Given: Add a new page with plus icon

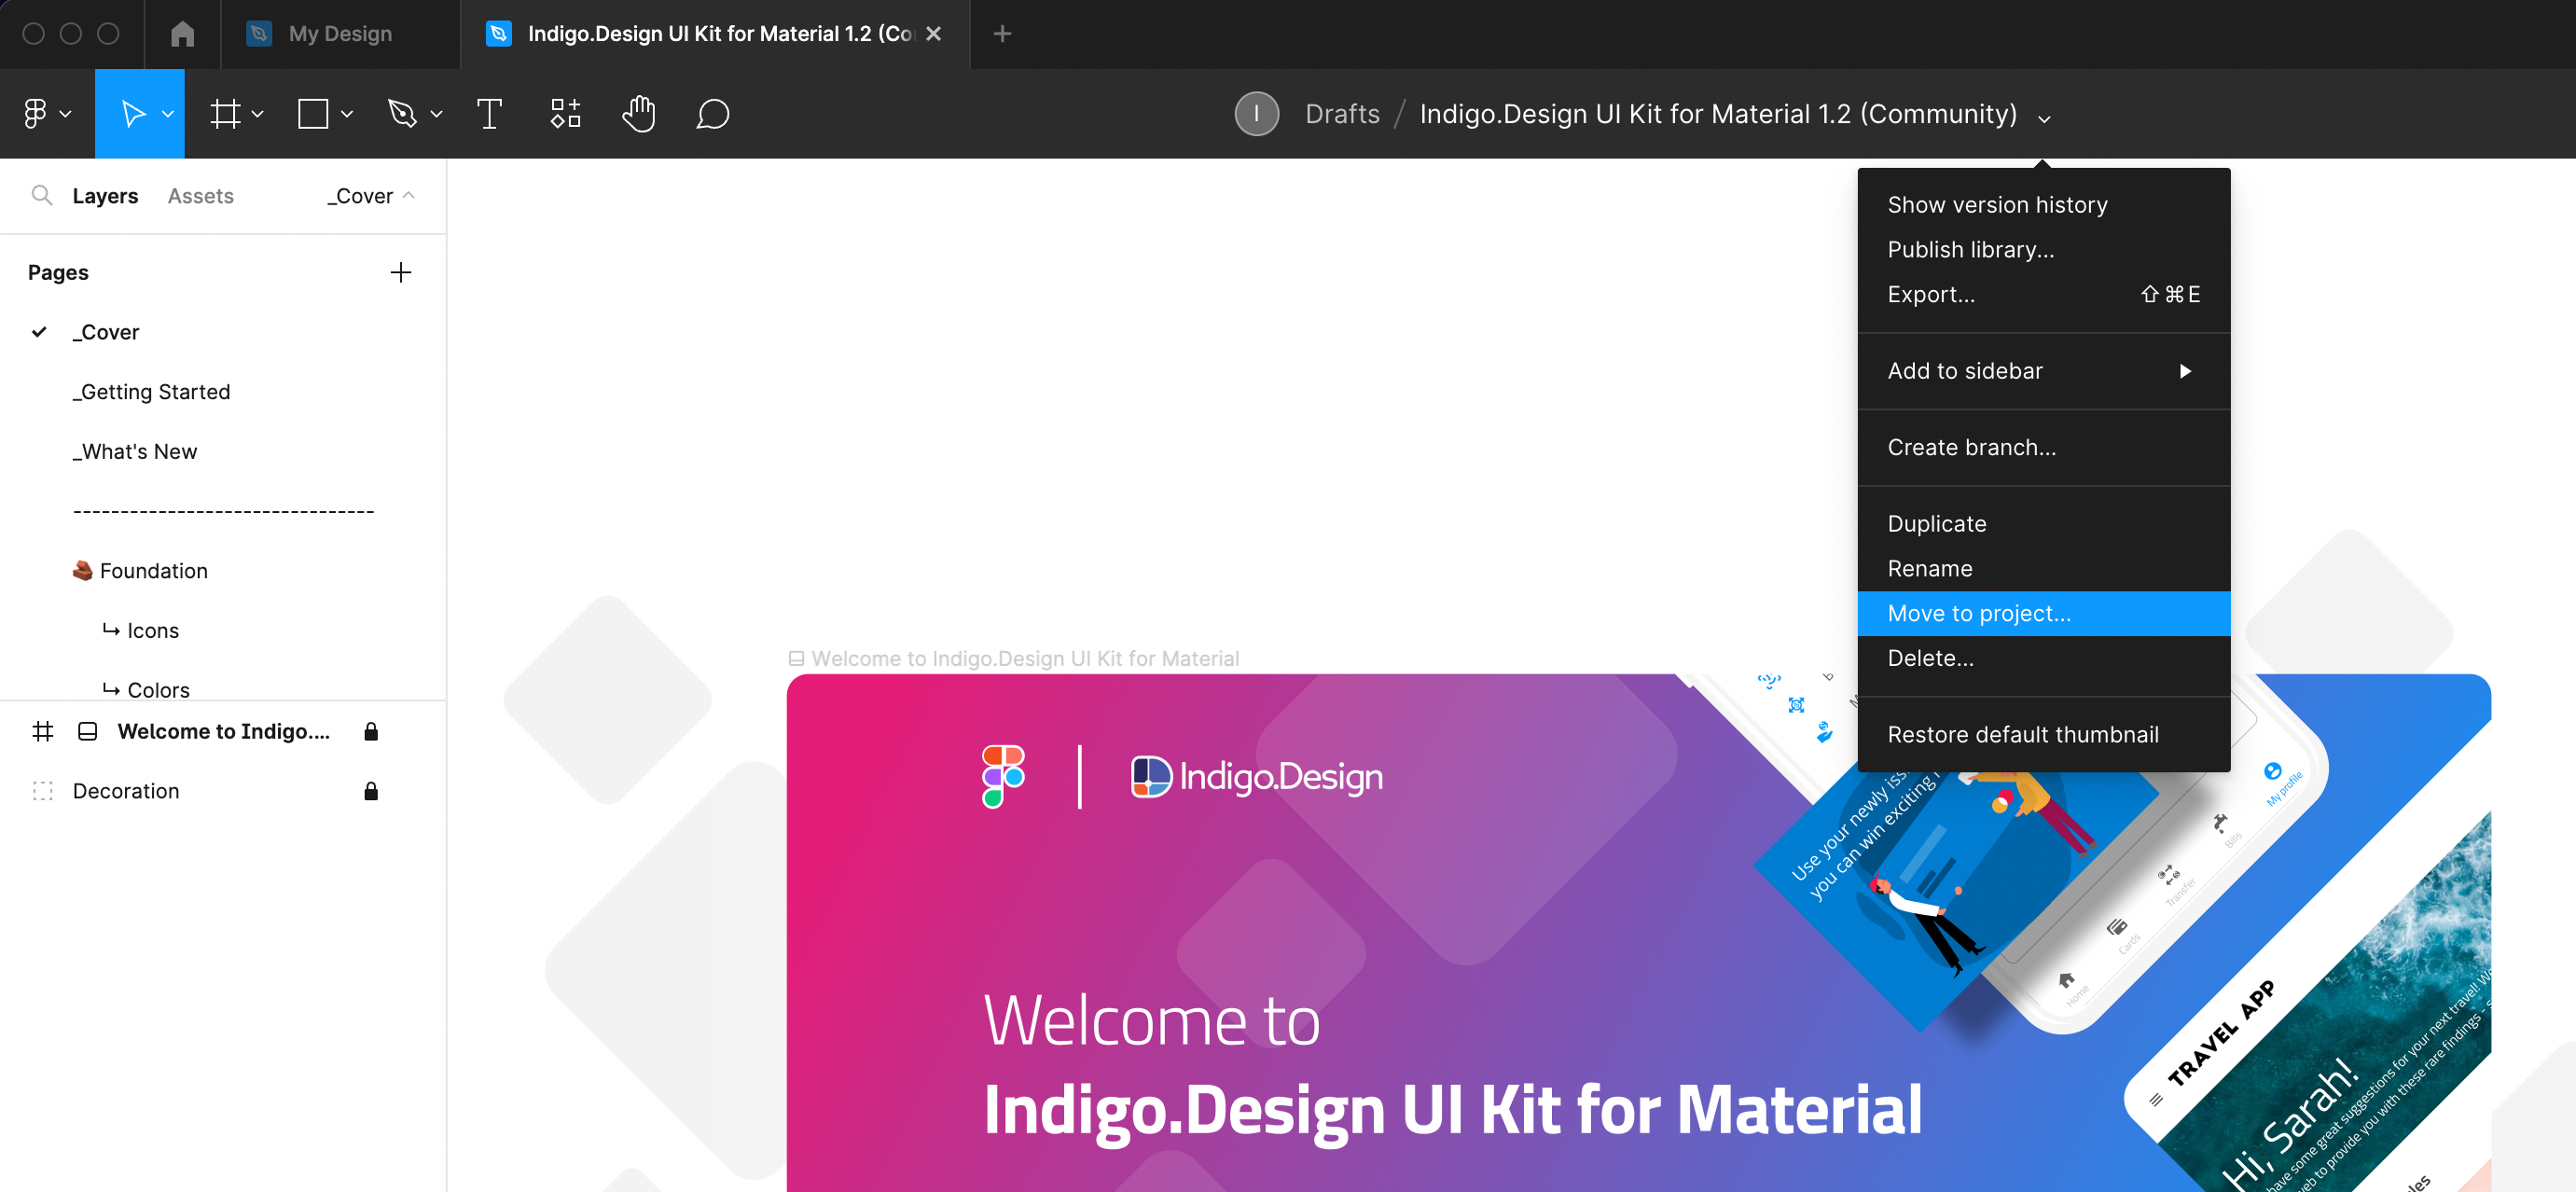Looking at the screenshot, I should [400, 272].
